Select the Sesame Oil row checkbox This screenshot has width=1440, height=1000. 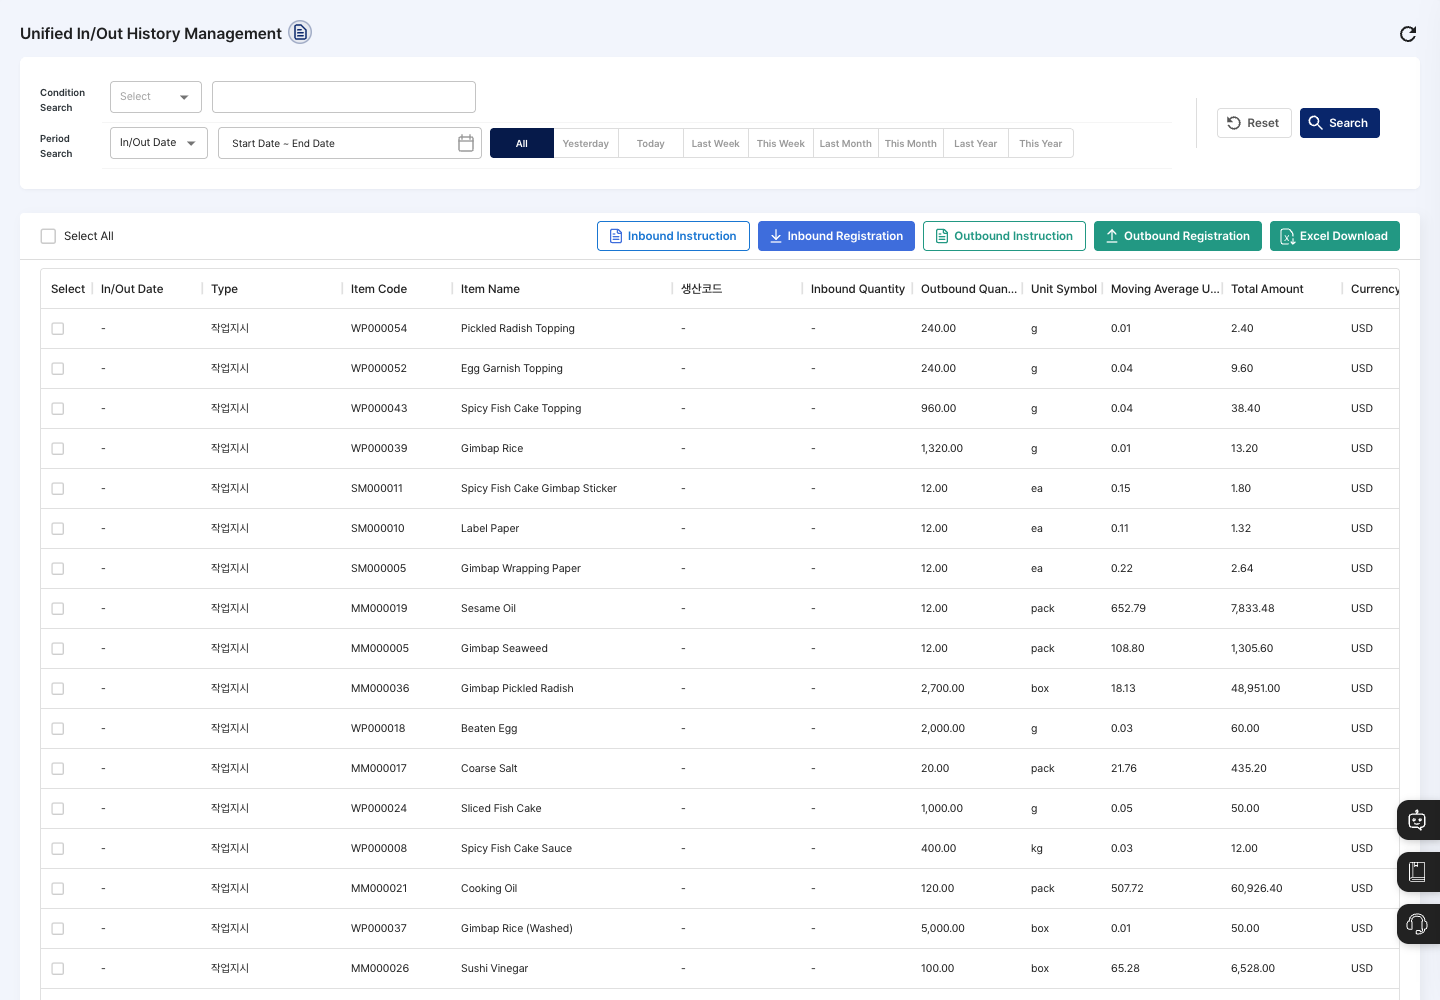(58, 609)
